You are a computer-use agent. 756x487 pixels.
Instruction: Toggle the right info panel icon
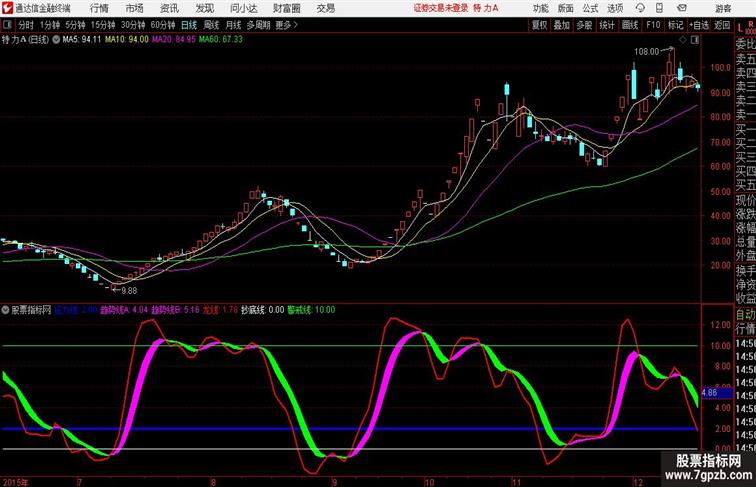click(x=695, y=40)
